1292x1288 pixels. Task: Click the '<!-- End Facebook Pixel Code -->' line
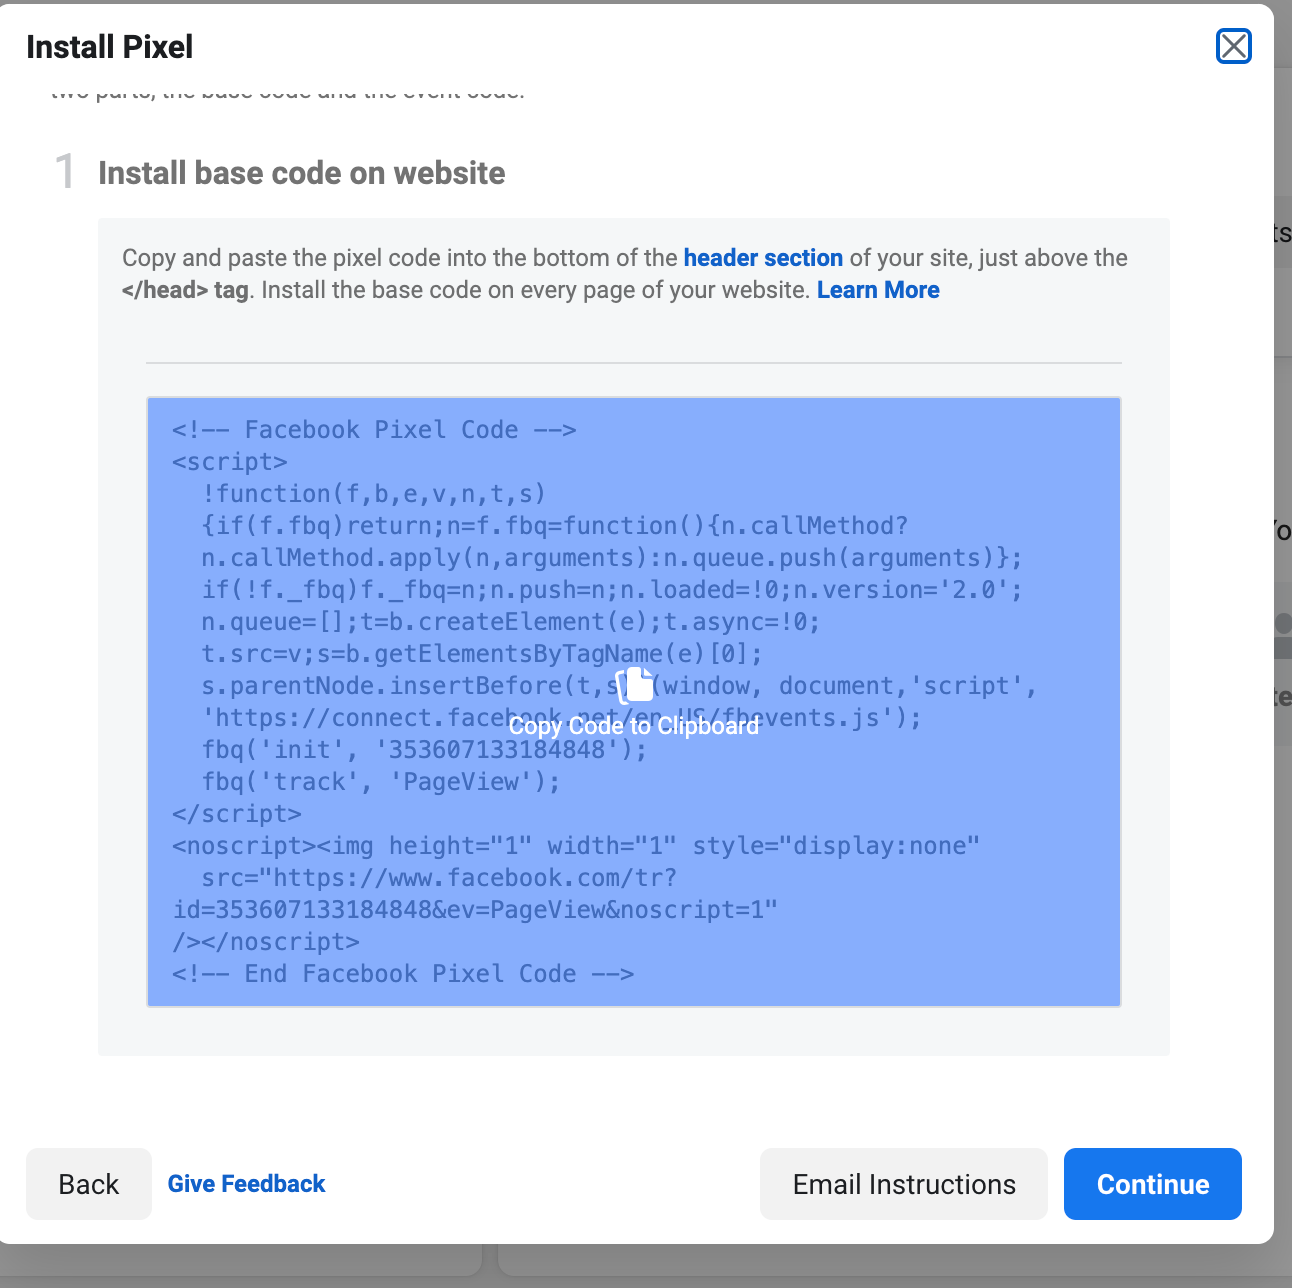click(x=403, y=974)
